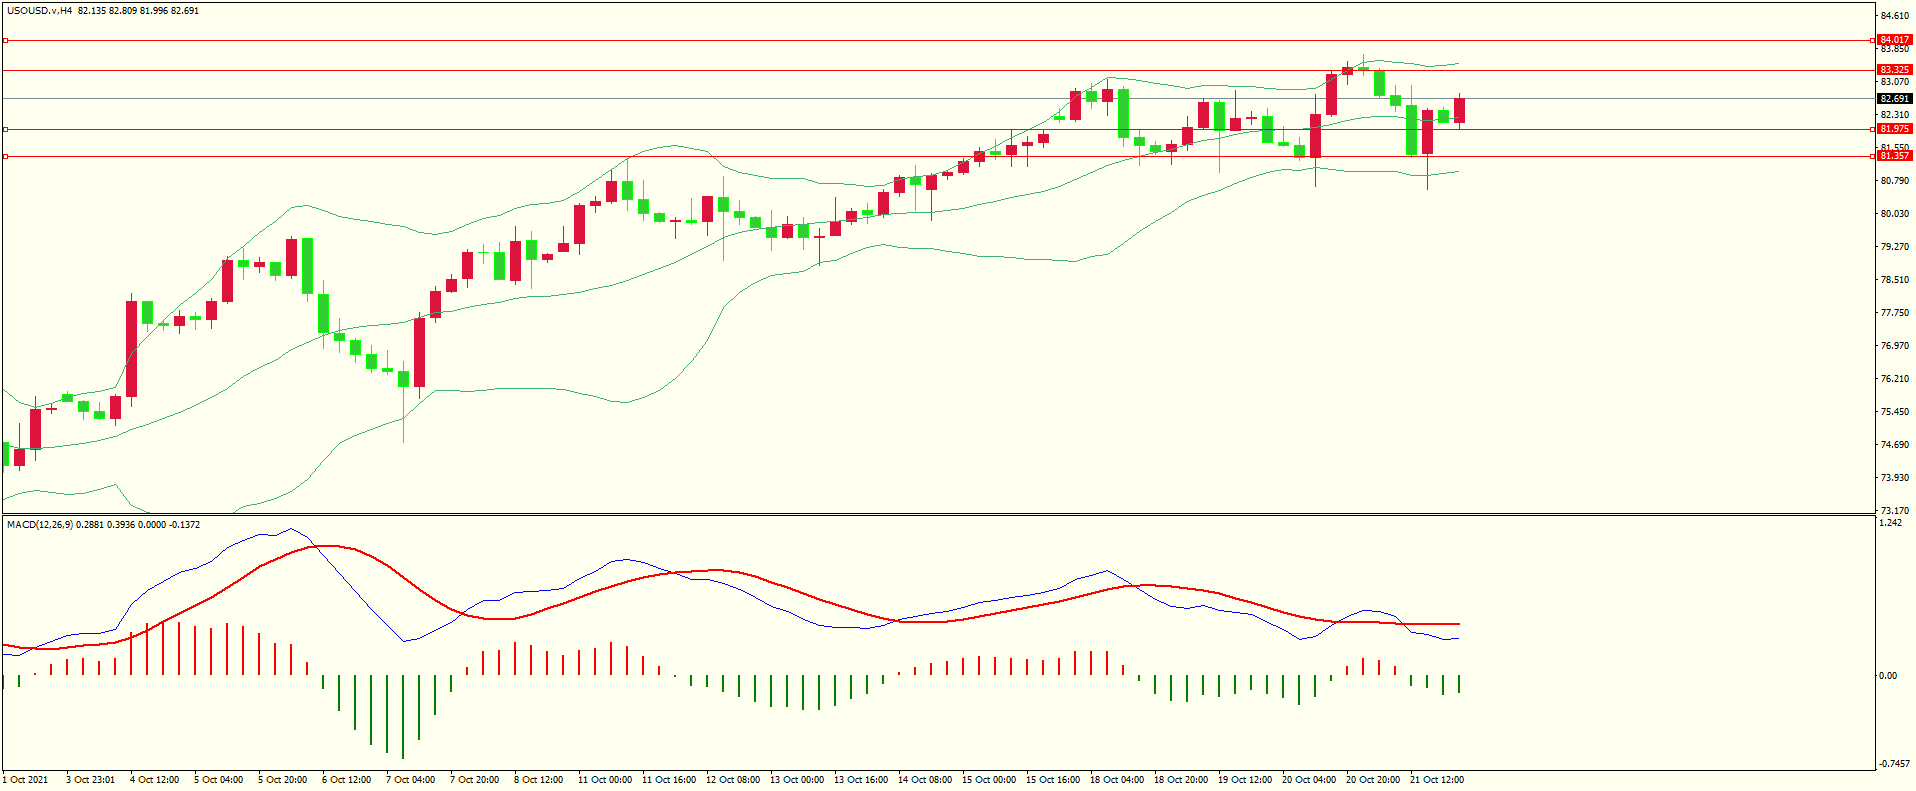Click left handle of 81.357 horizontal line
Image resolution: width=1916 pixels, height=791 pixels.
[x=5, y=156]
